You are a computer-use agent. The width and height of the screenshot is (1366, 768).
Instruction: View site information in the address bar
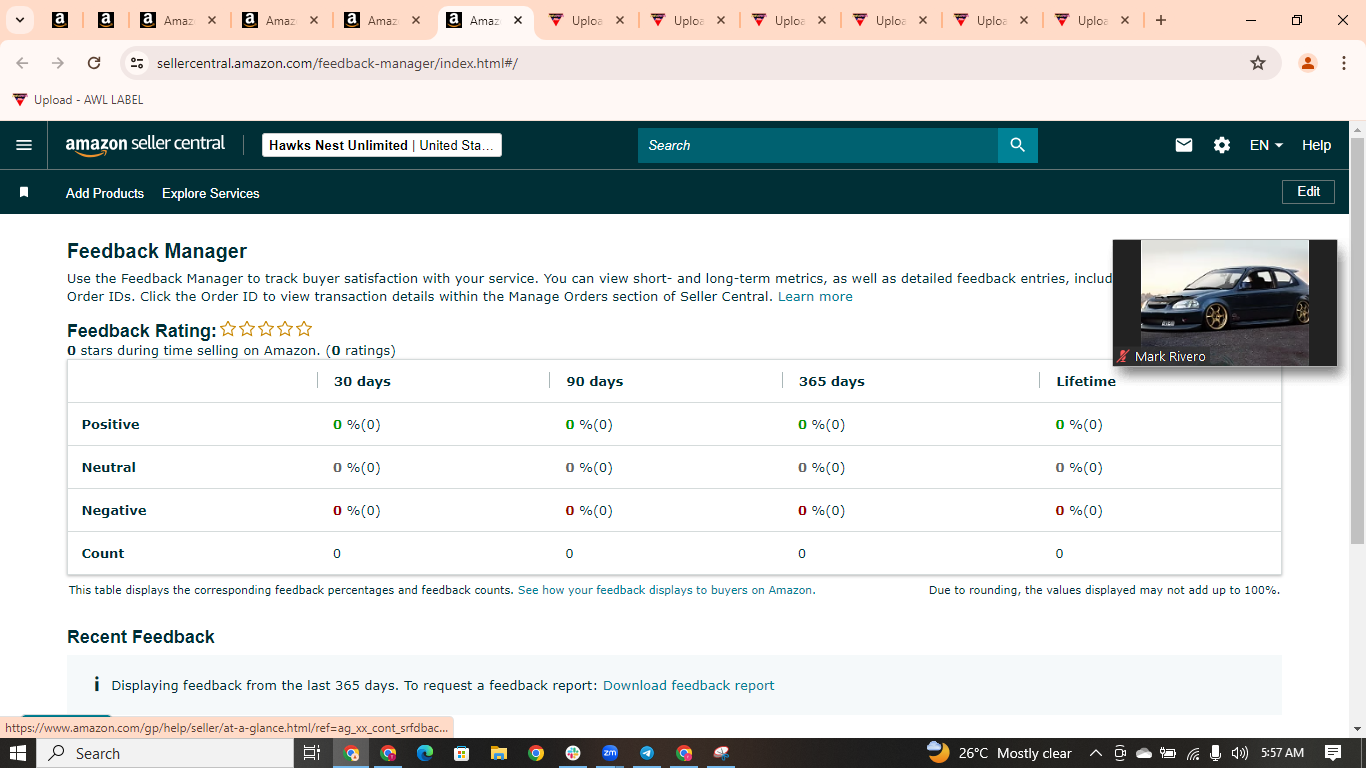click(x=137, y=63)
